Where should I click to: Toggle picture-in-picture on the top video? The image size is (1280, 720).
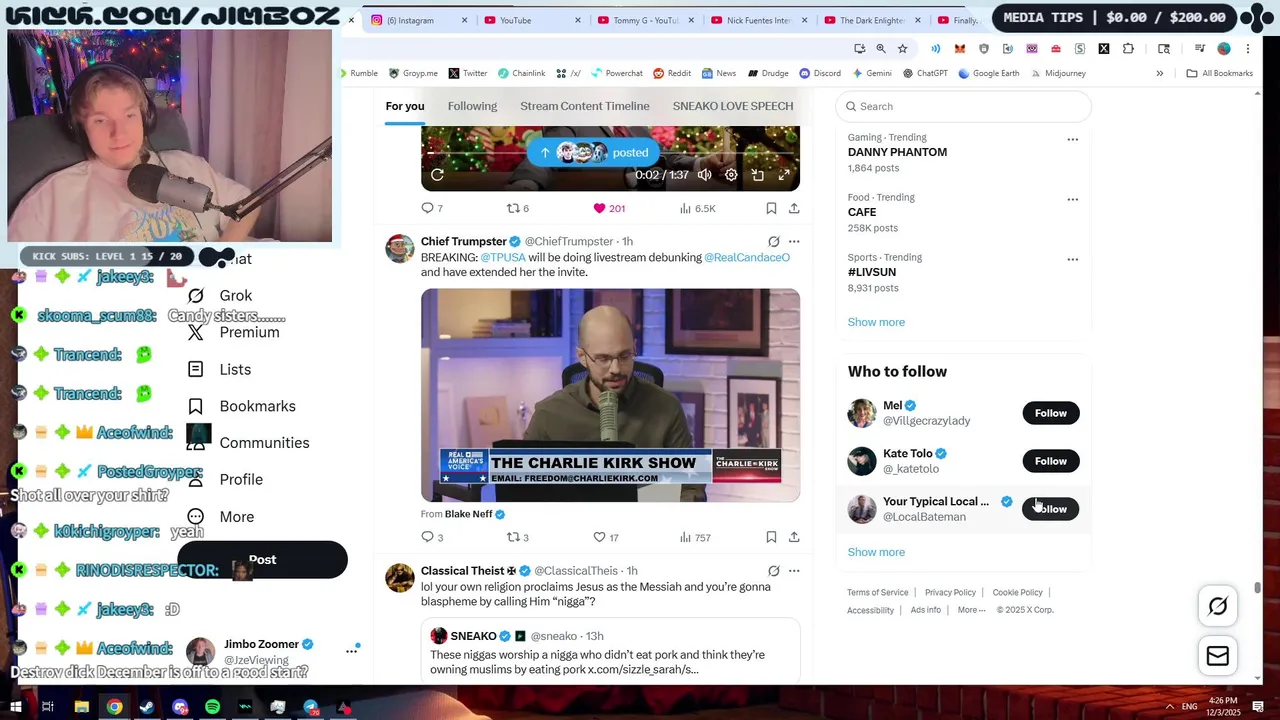point(758,175)
